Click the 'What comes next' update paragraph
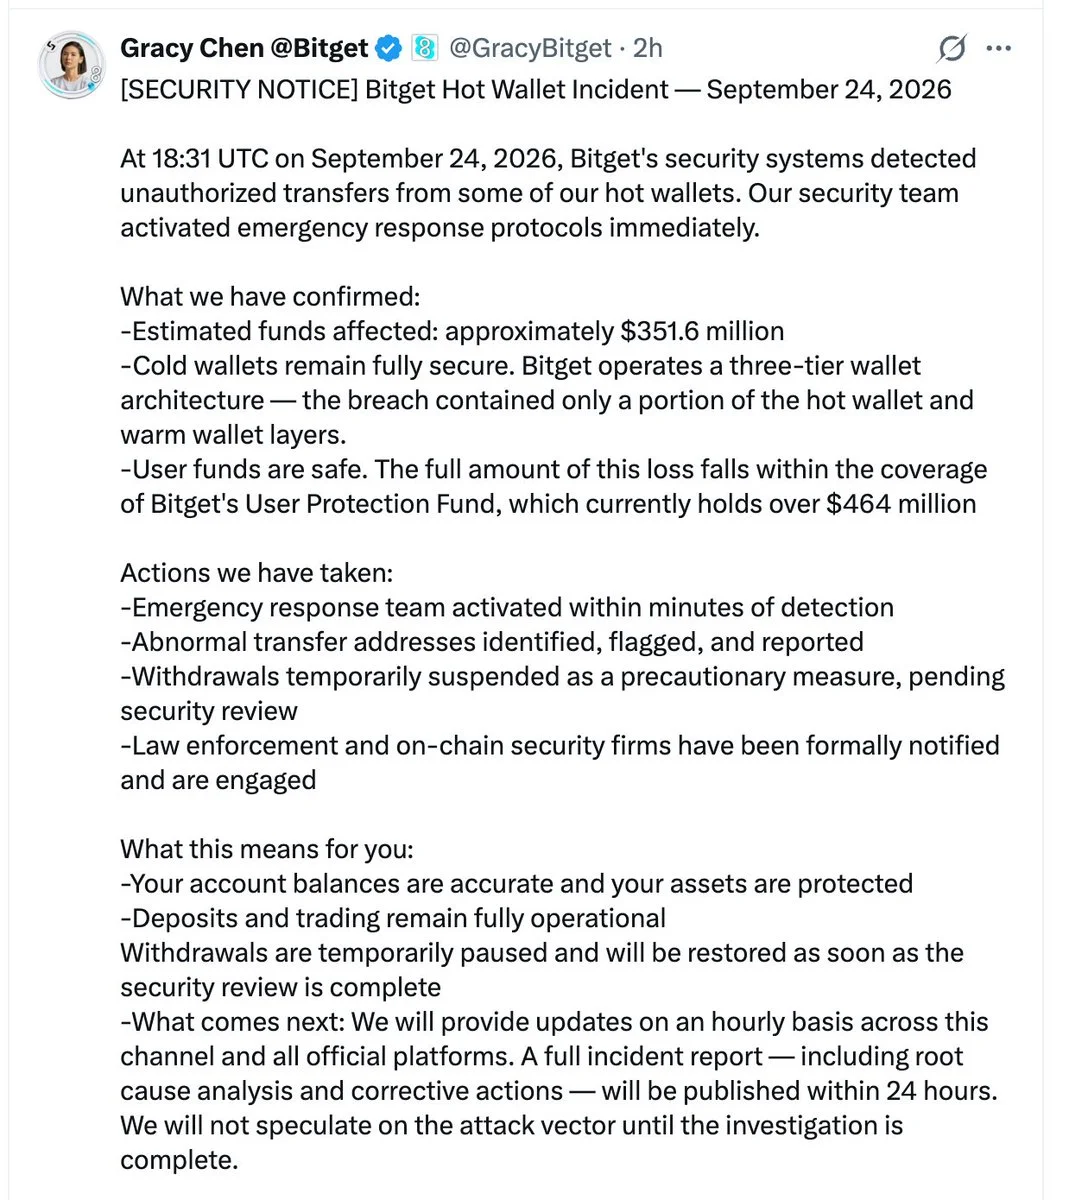Viewport: 1069px width, 1200px height. coord(559,1090)
